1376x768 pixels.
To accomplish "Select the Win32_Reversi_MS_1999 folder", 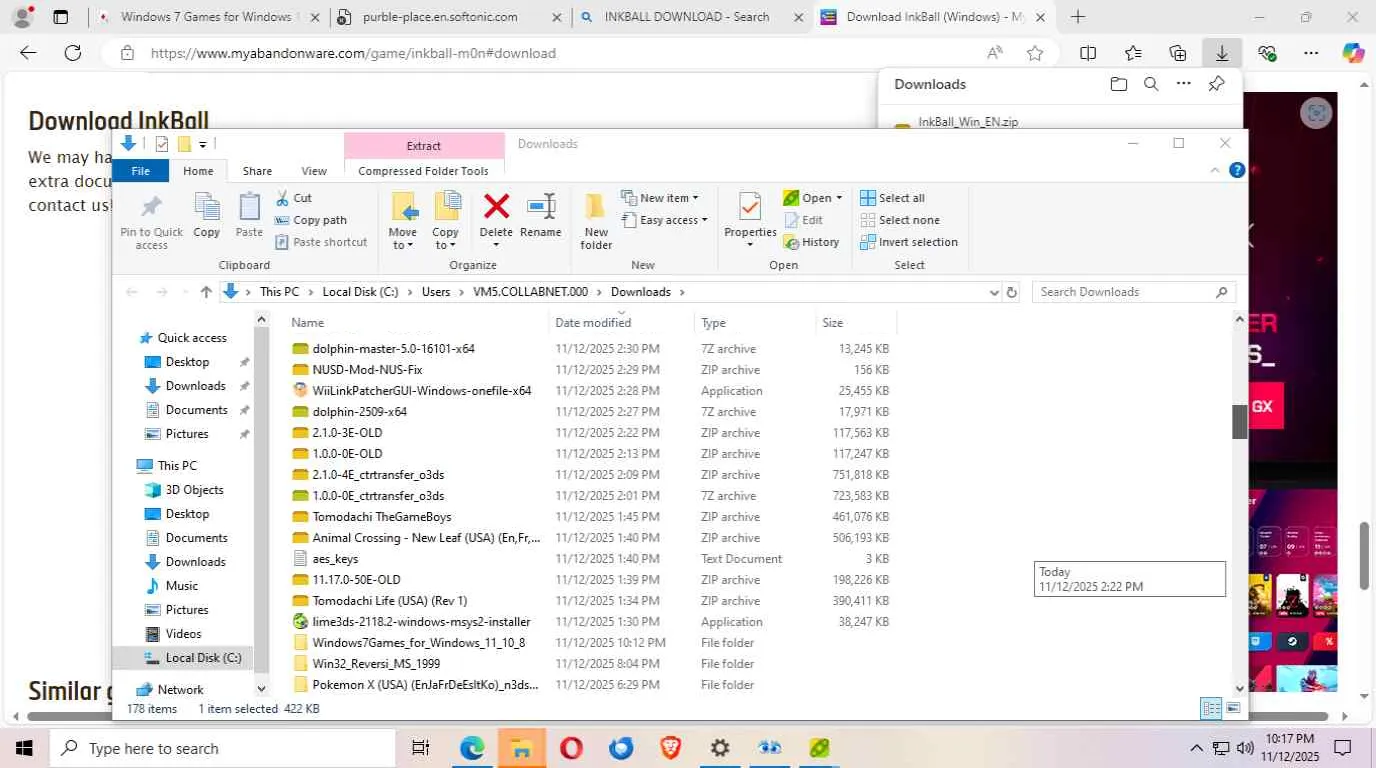I will 376,664.
